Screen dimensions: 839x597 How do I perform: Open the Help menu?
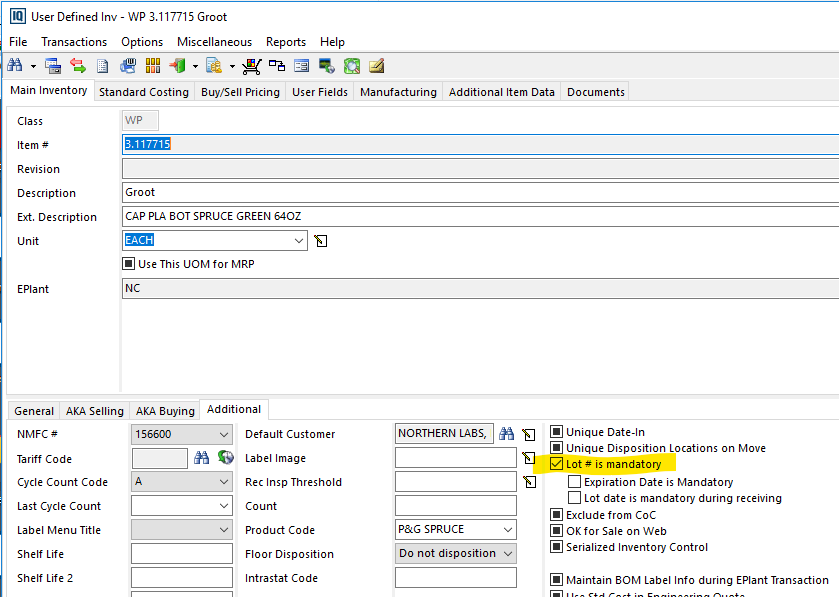click(332, 42)
